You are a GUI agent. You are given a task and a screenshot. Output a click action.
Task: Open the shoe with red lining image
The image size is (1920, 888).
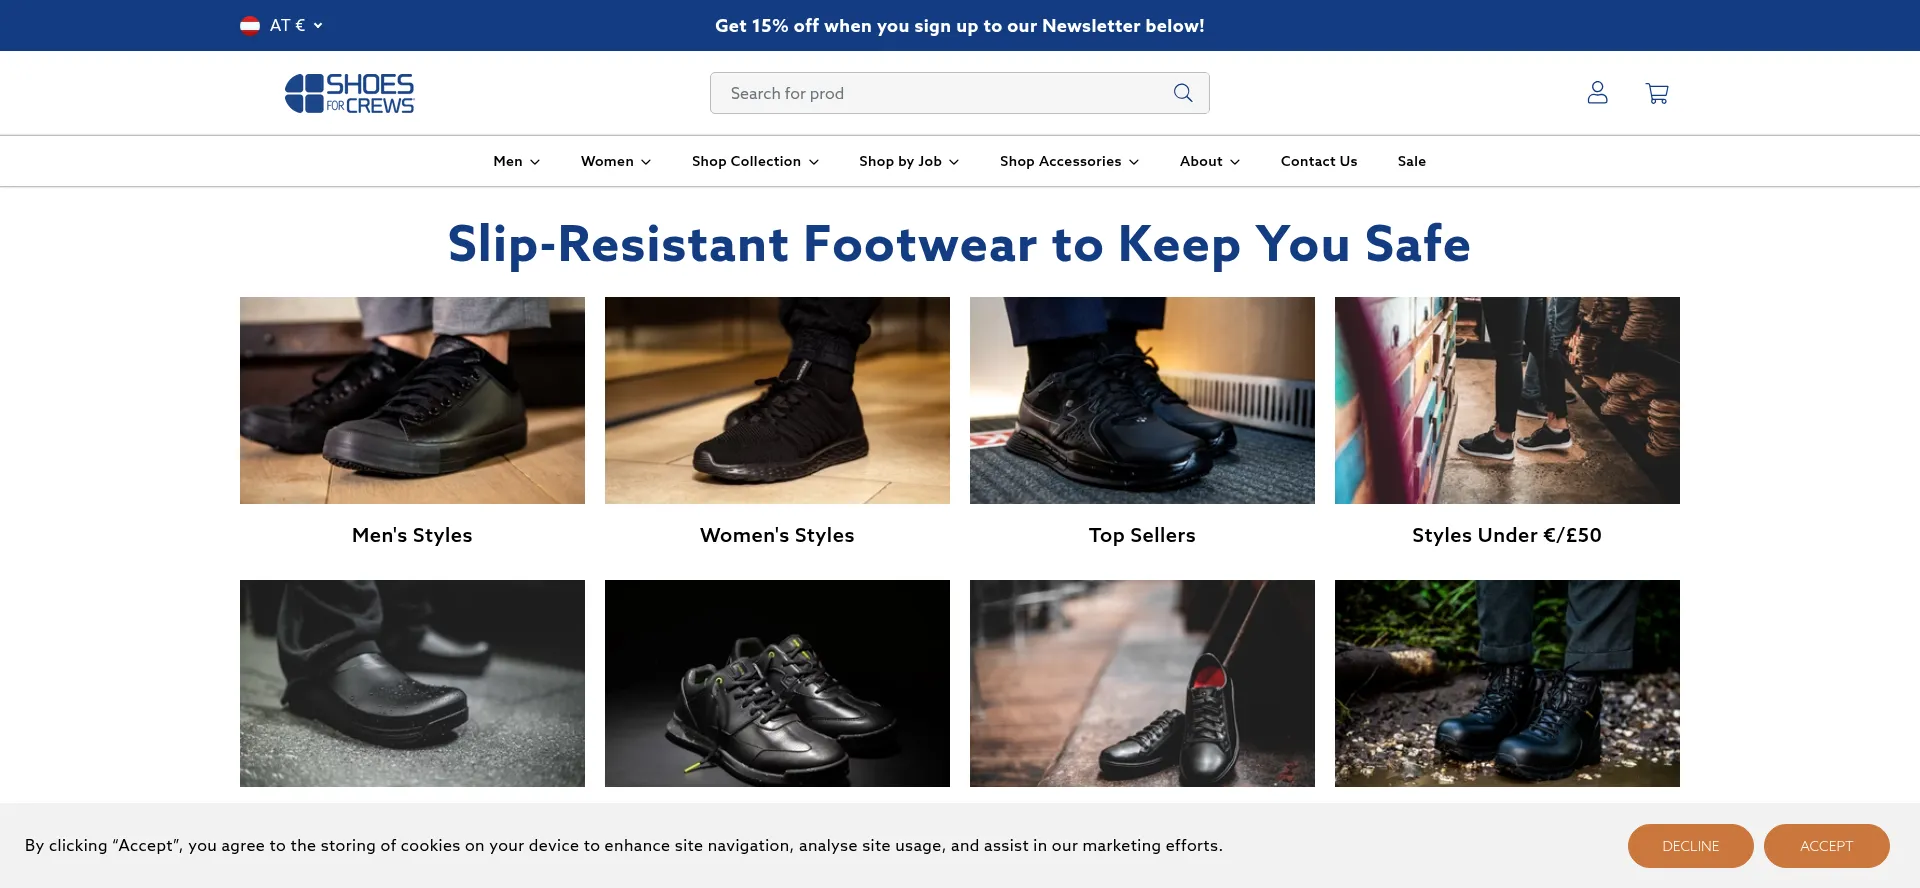pos(1142,683)
